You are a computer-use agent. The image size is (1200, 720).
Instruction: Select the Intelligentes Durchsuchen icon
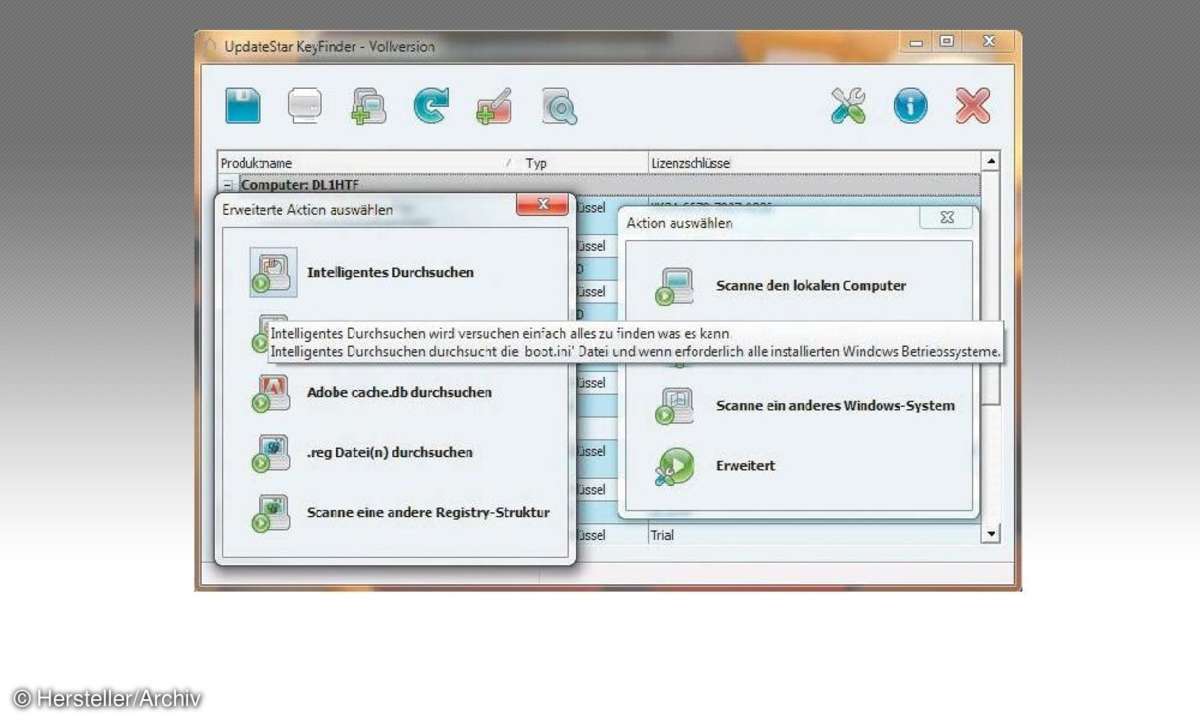(272, 272)
